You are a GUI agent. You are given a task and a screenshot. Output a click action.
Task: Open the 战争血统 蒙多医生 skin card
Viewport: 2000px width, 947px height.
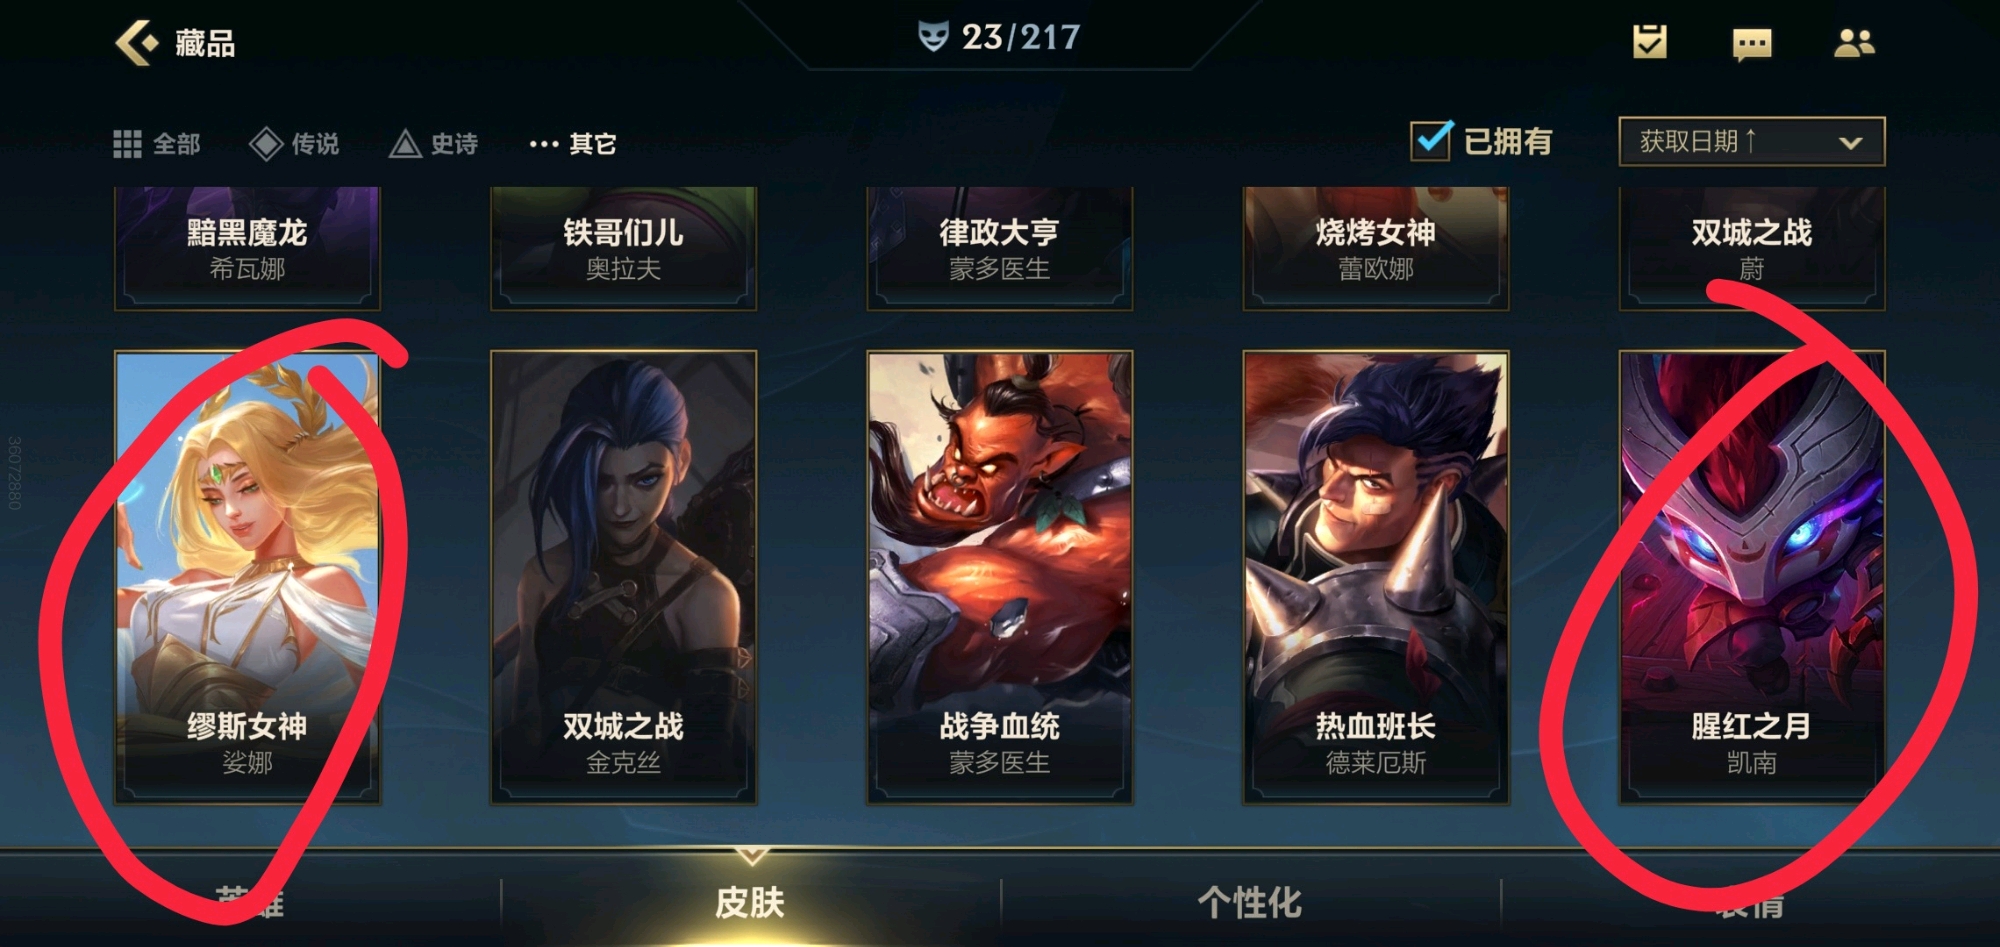click(x=999, y=577)
